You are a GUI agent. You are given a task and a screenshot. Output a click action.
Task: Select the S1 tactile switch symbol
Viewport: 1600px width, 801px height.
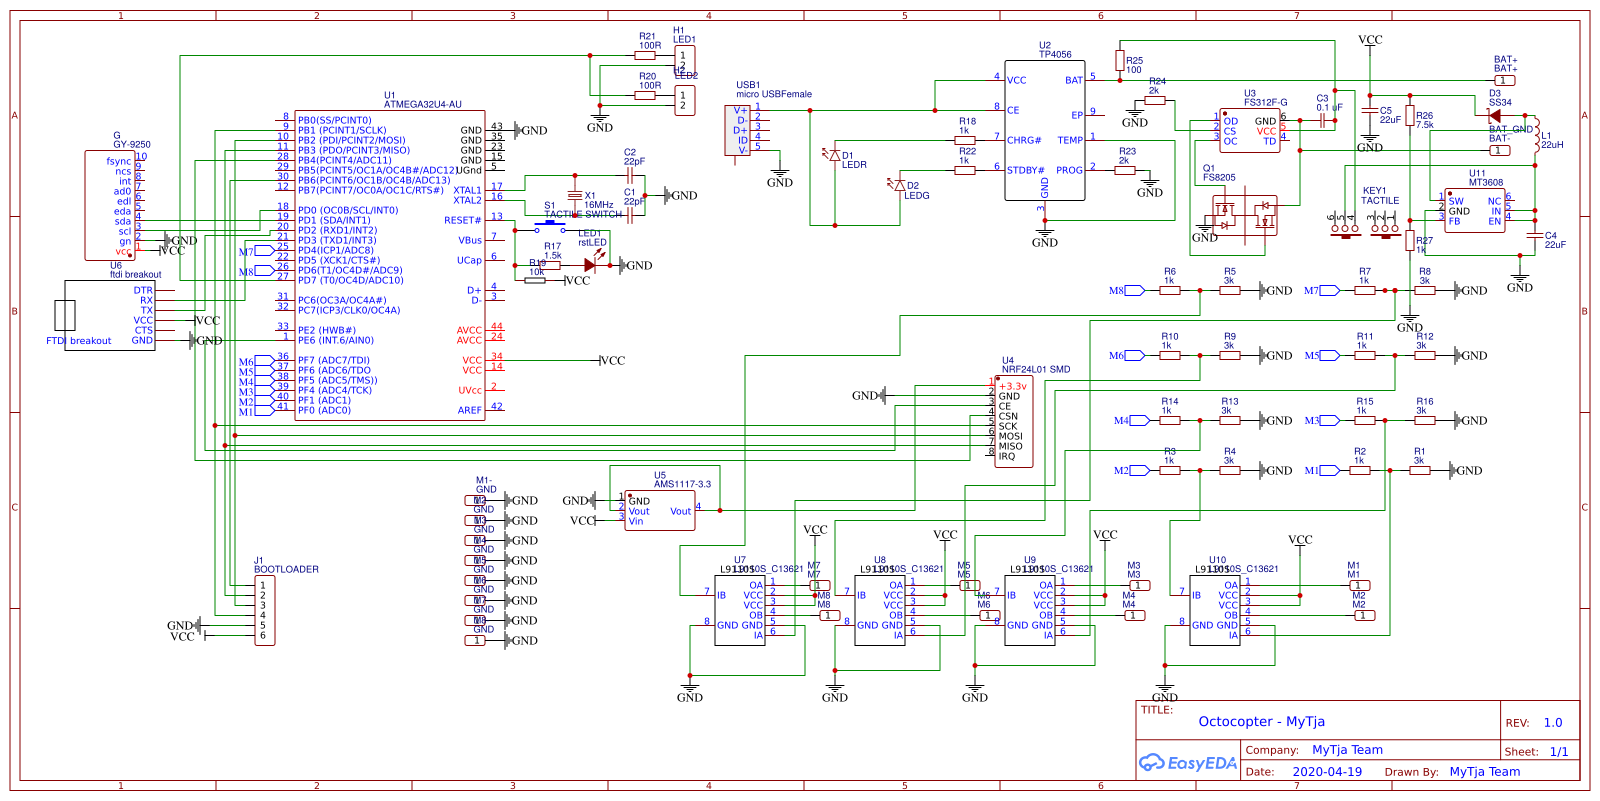tap(549, 227)
